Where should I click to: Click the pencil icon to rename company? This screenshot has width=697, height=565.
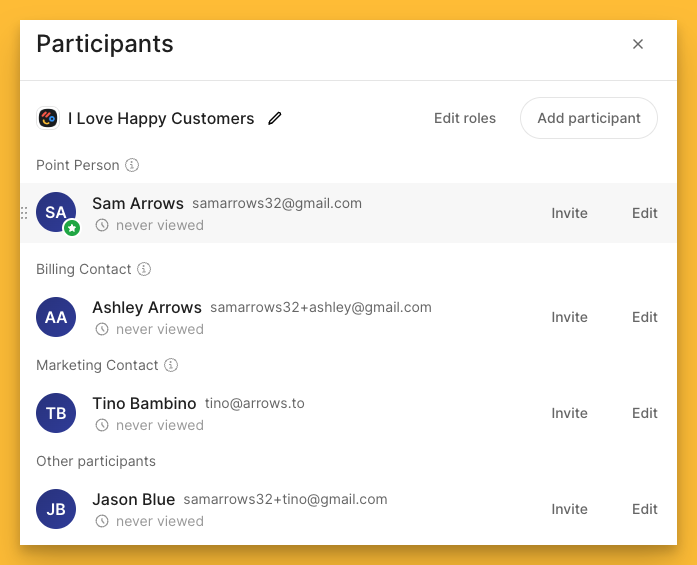pos(275,118)
